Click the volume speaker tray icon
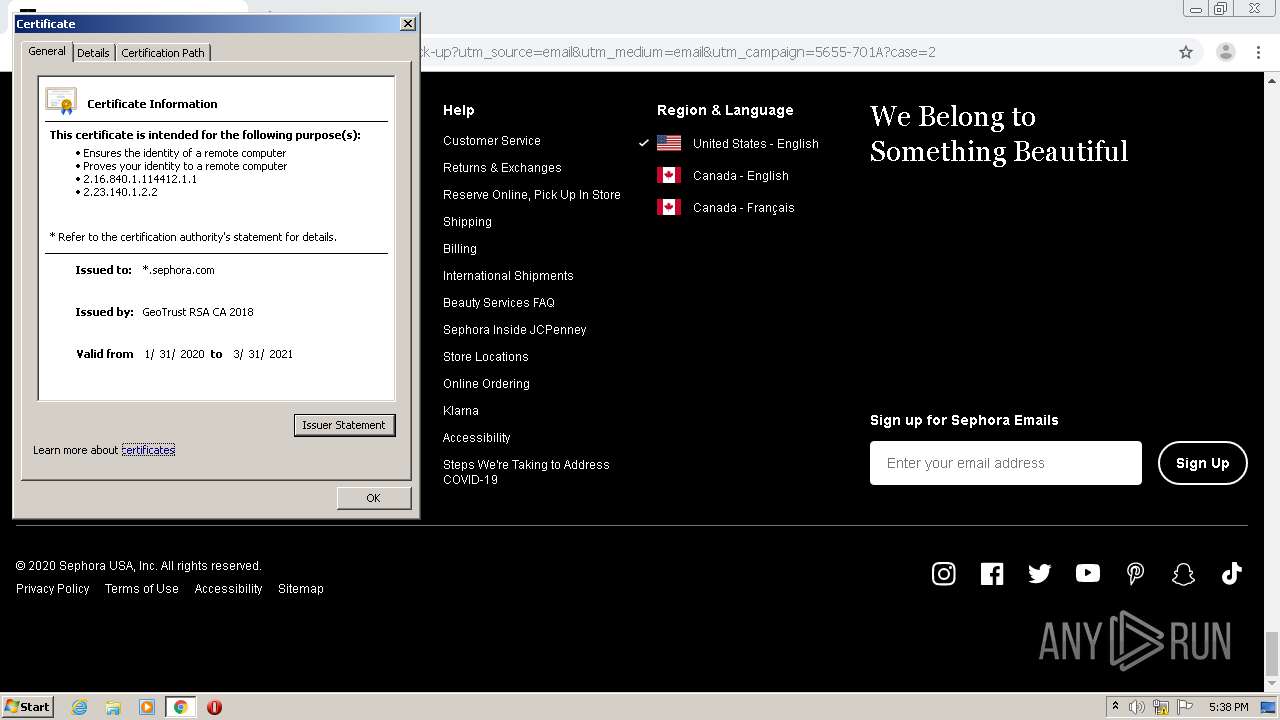 pos(1137,707)
